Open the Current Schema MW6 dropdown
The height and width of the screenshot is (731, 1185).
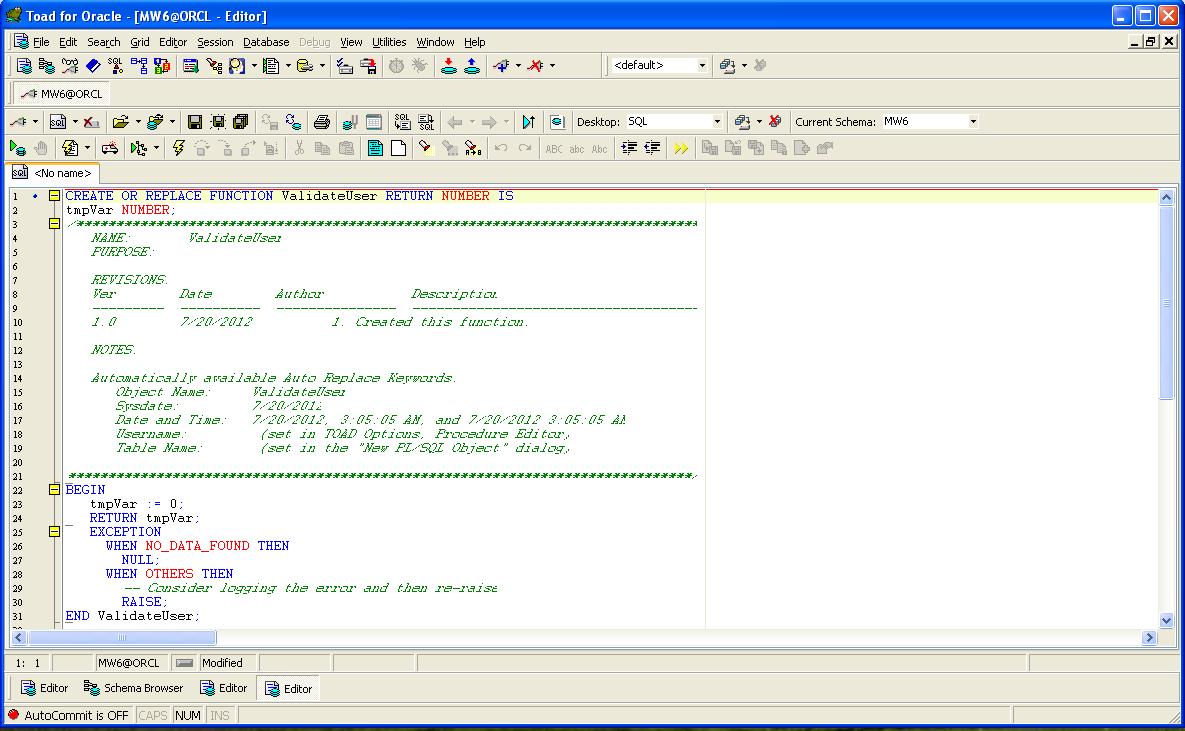click(973, 122)
